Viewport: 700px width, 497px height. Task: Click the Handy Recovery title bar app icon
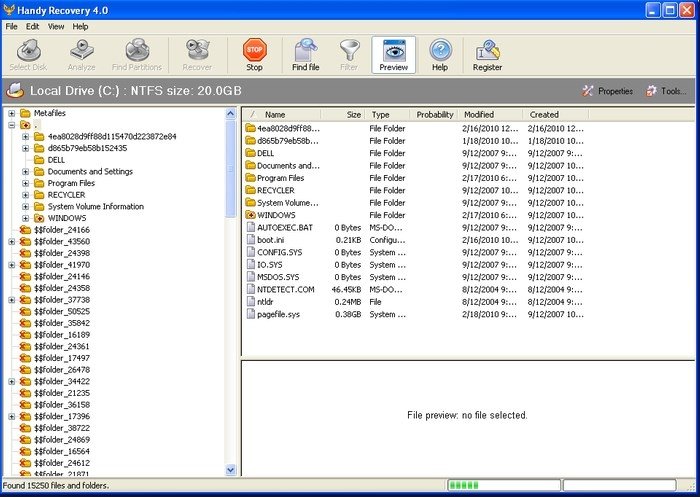click(8, 10)
